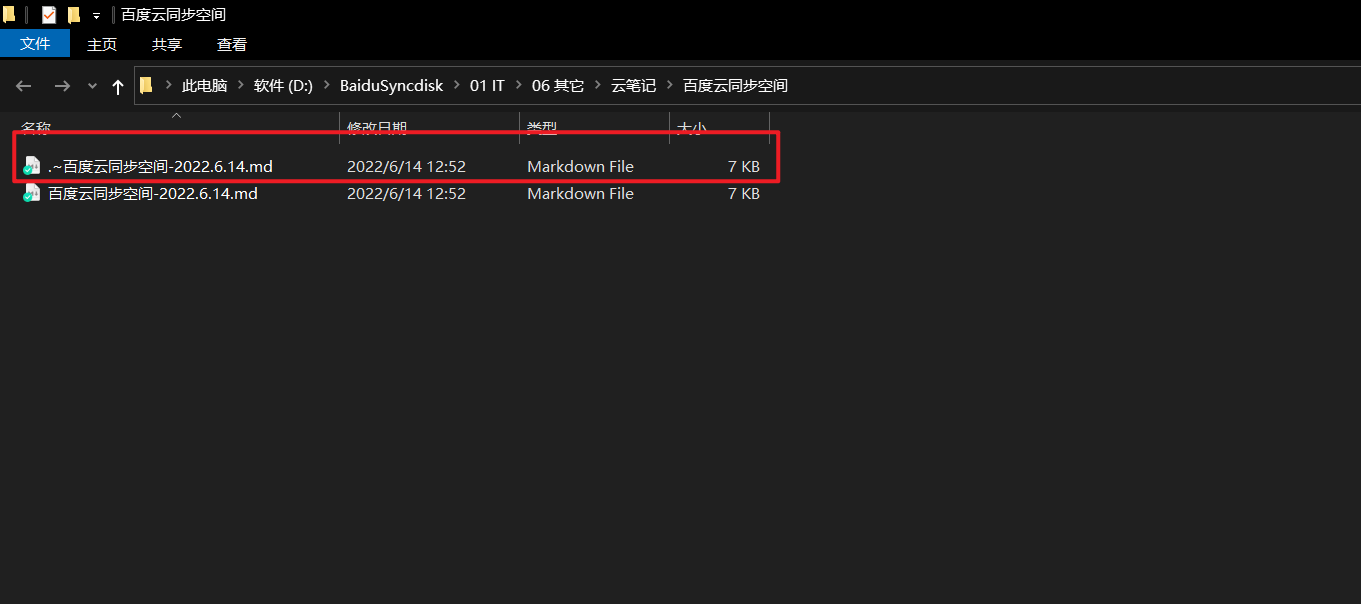Image resolution: width=1361 pixels, height=604 pixels.
Task: Click date cell of second file row
Action: pos(406,194)
